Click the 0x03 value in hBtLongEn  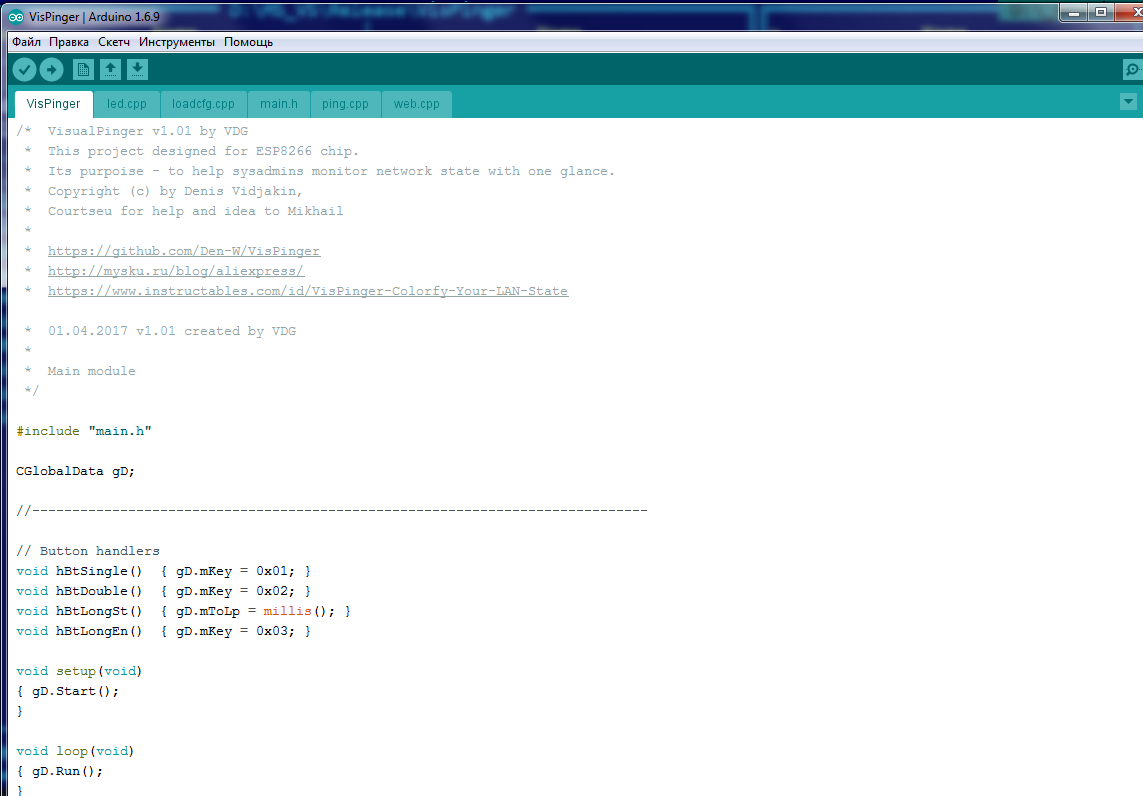pyautogui.click(x=272, y=631)
